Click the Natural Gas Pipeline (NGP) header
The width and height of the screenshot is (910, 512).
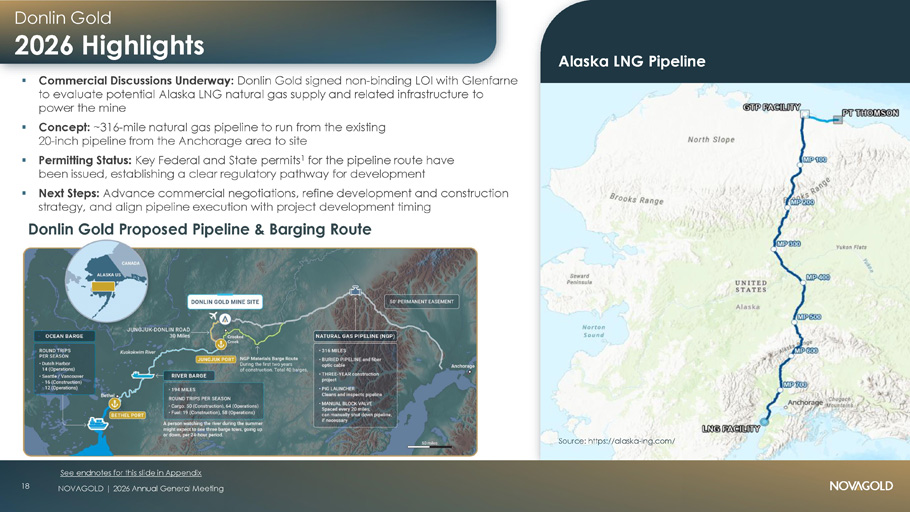coord(355,336)
